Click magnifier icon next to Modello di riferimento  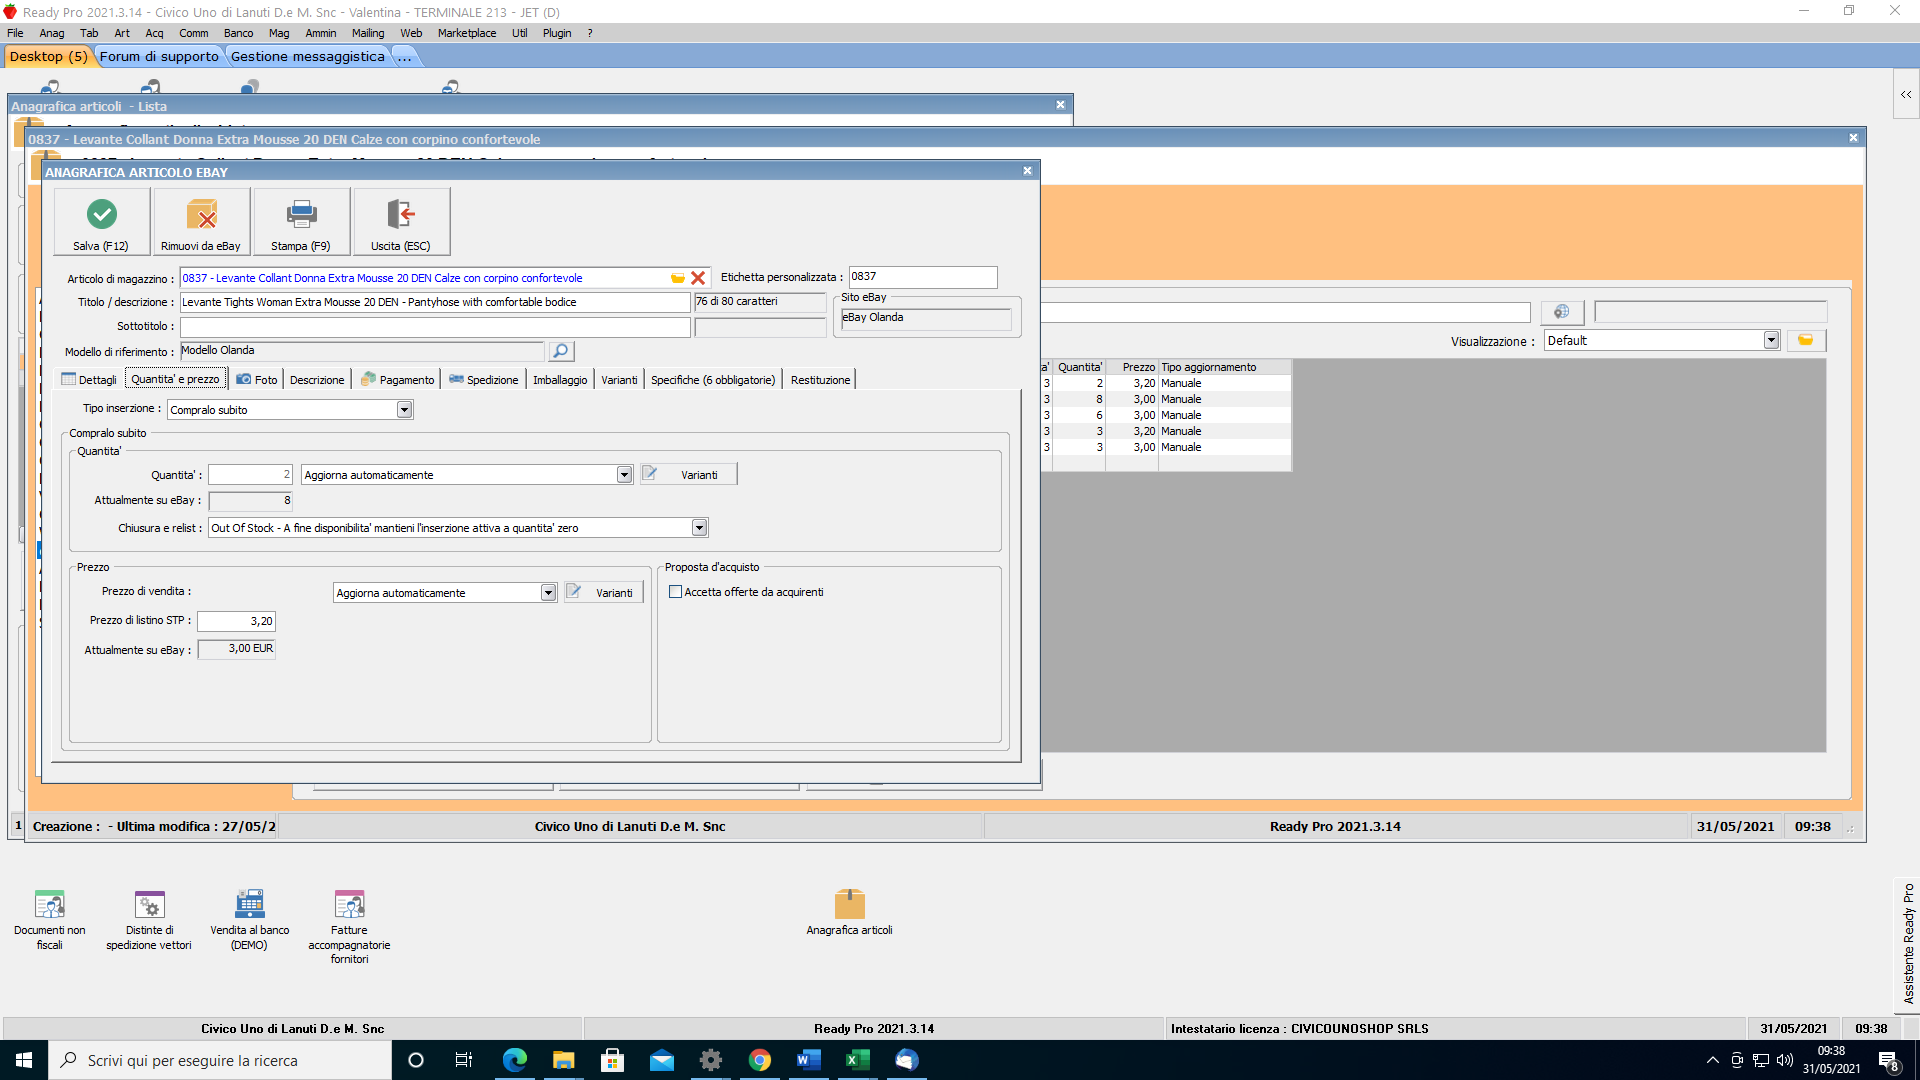pyautogui.click(x=561, y=351)
